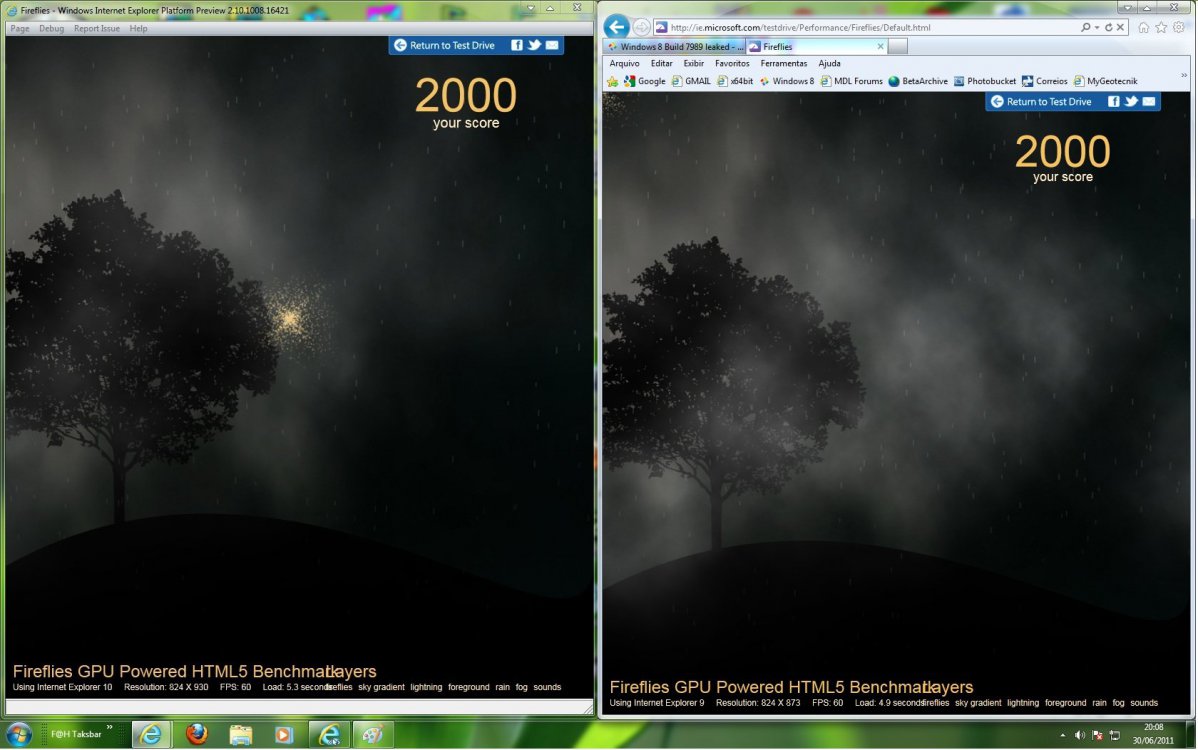
Task: Open the Report Issue menu
Action: point(96,28)
